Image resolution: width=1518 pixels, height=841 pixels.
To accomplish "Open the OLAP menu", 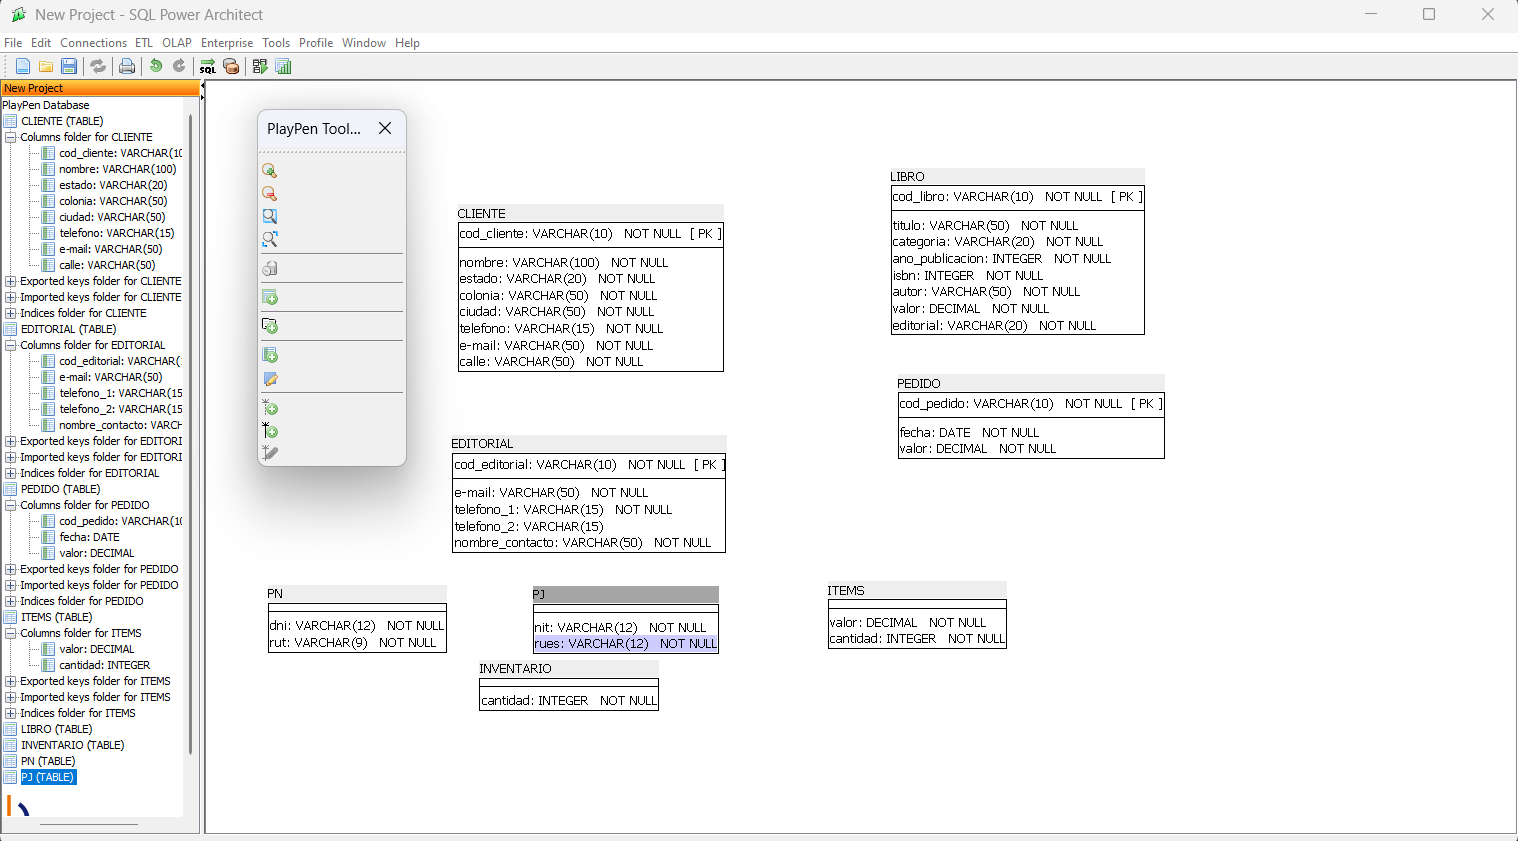I will point(177,43).
